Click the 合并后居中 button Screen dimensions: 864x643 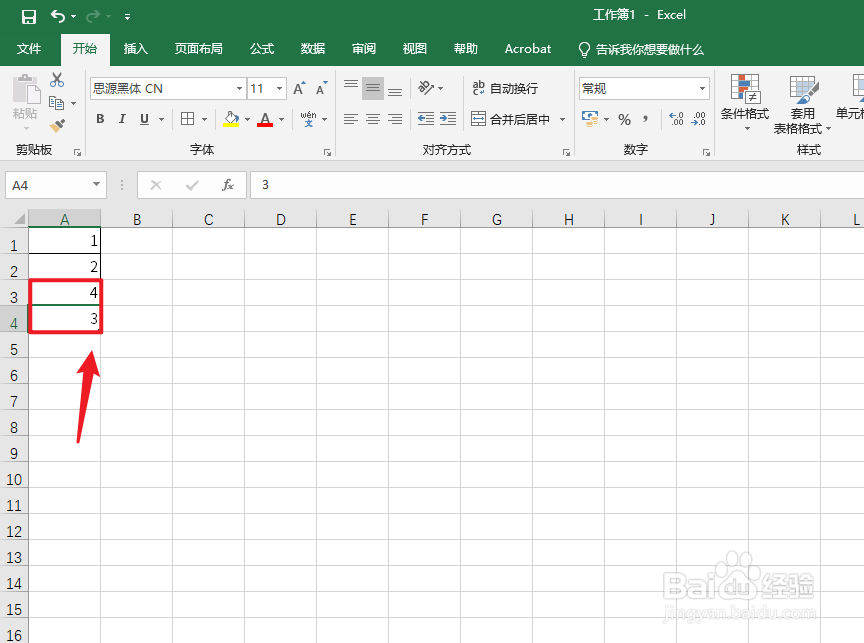511,119
